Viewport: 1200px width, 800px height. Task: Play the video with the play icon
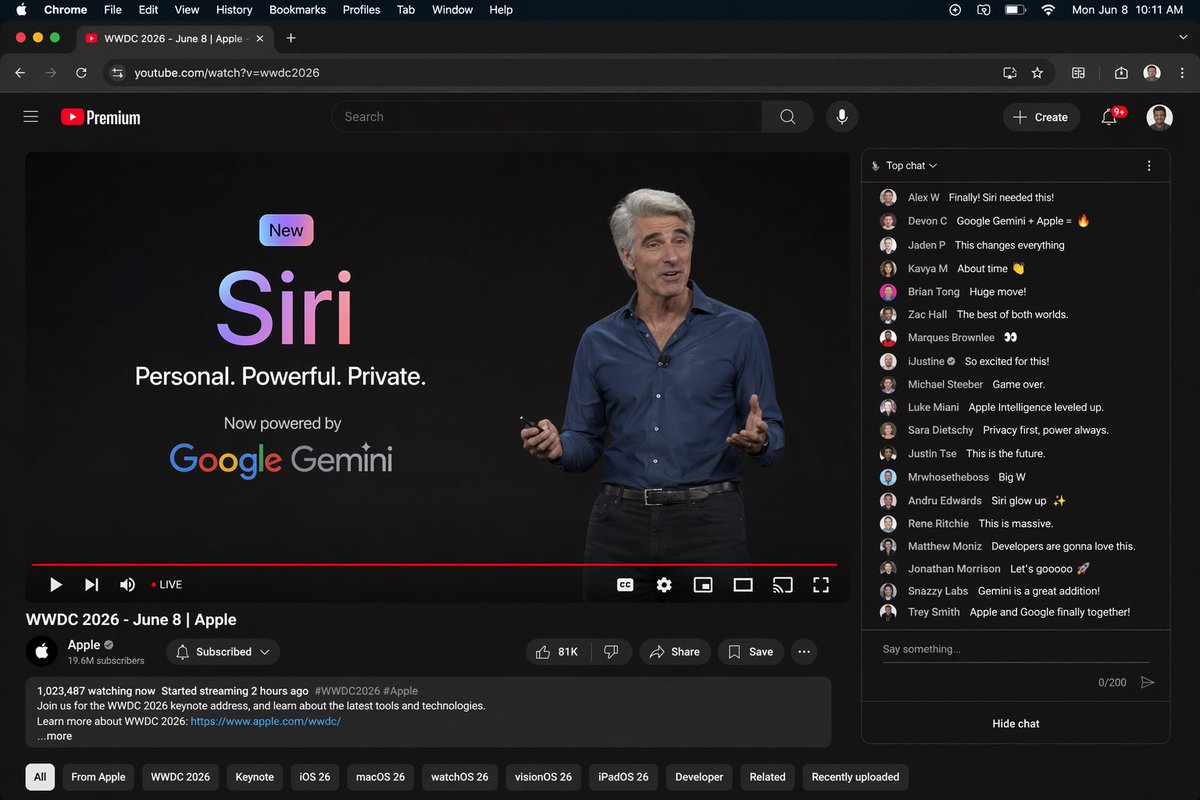(56, 585)
